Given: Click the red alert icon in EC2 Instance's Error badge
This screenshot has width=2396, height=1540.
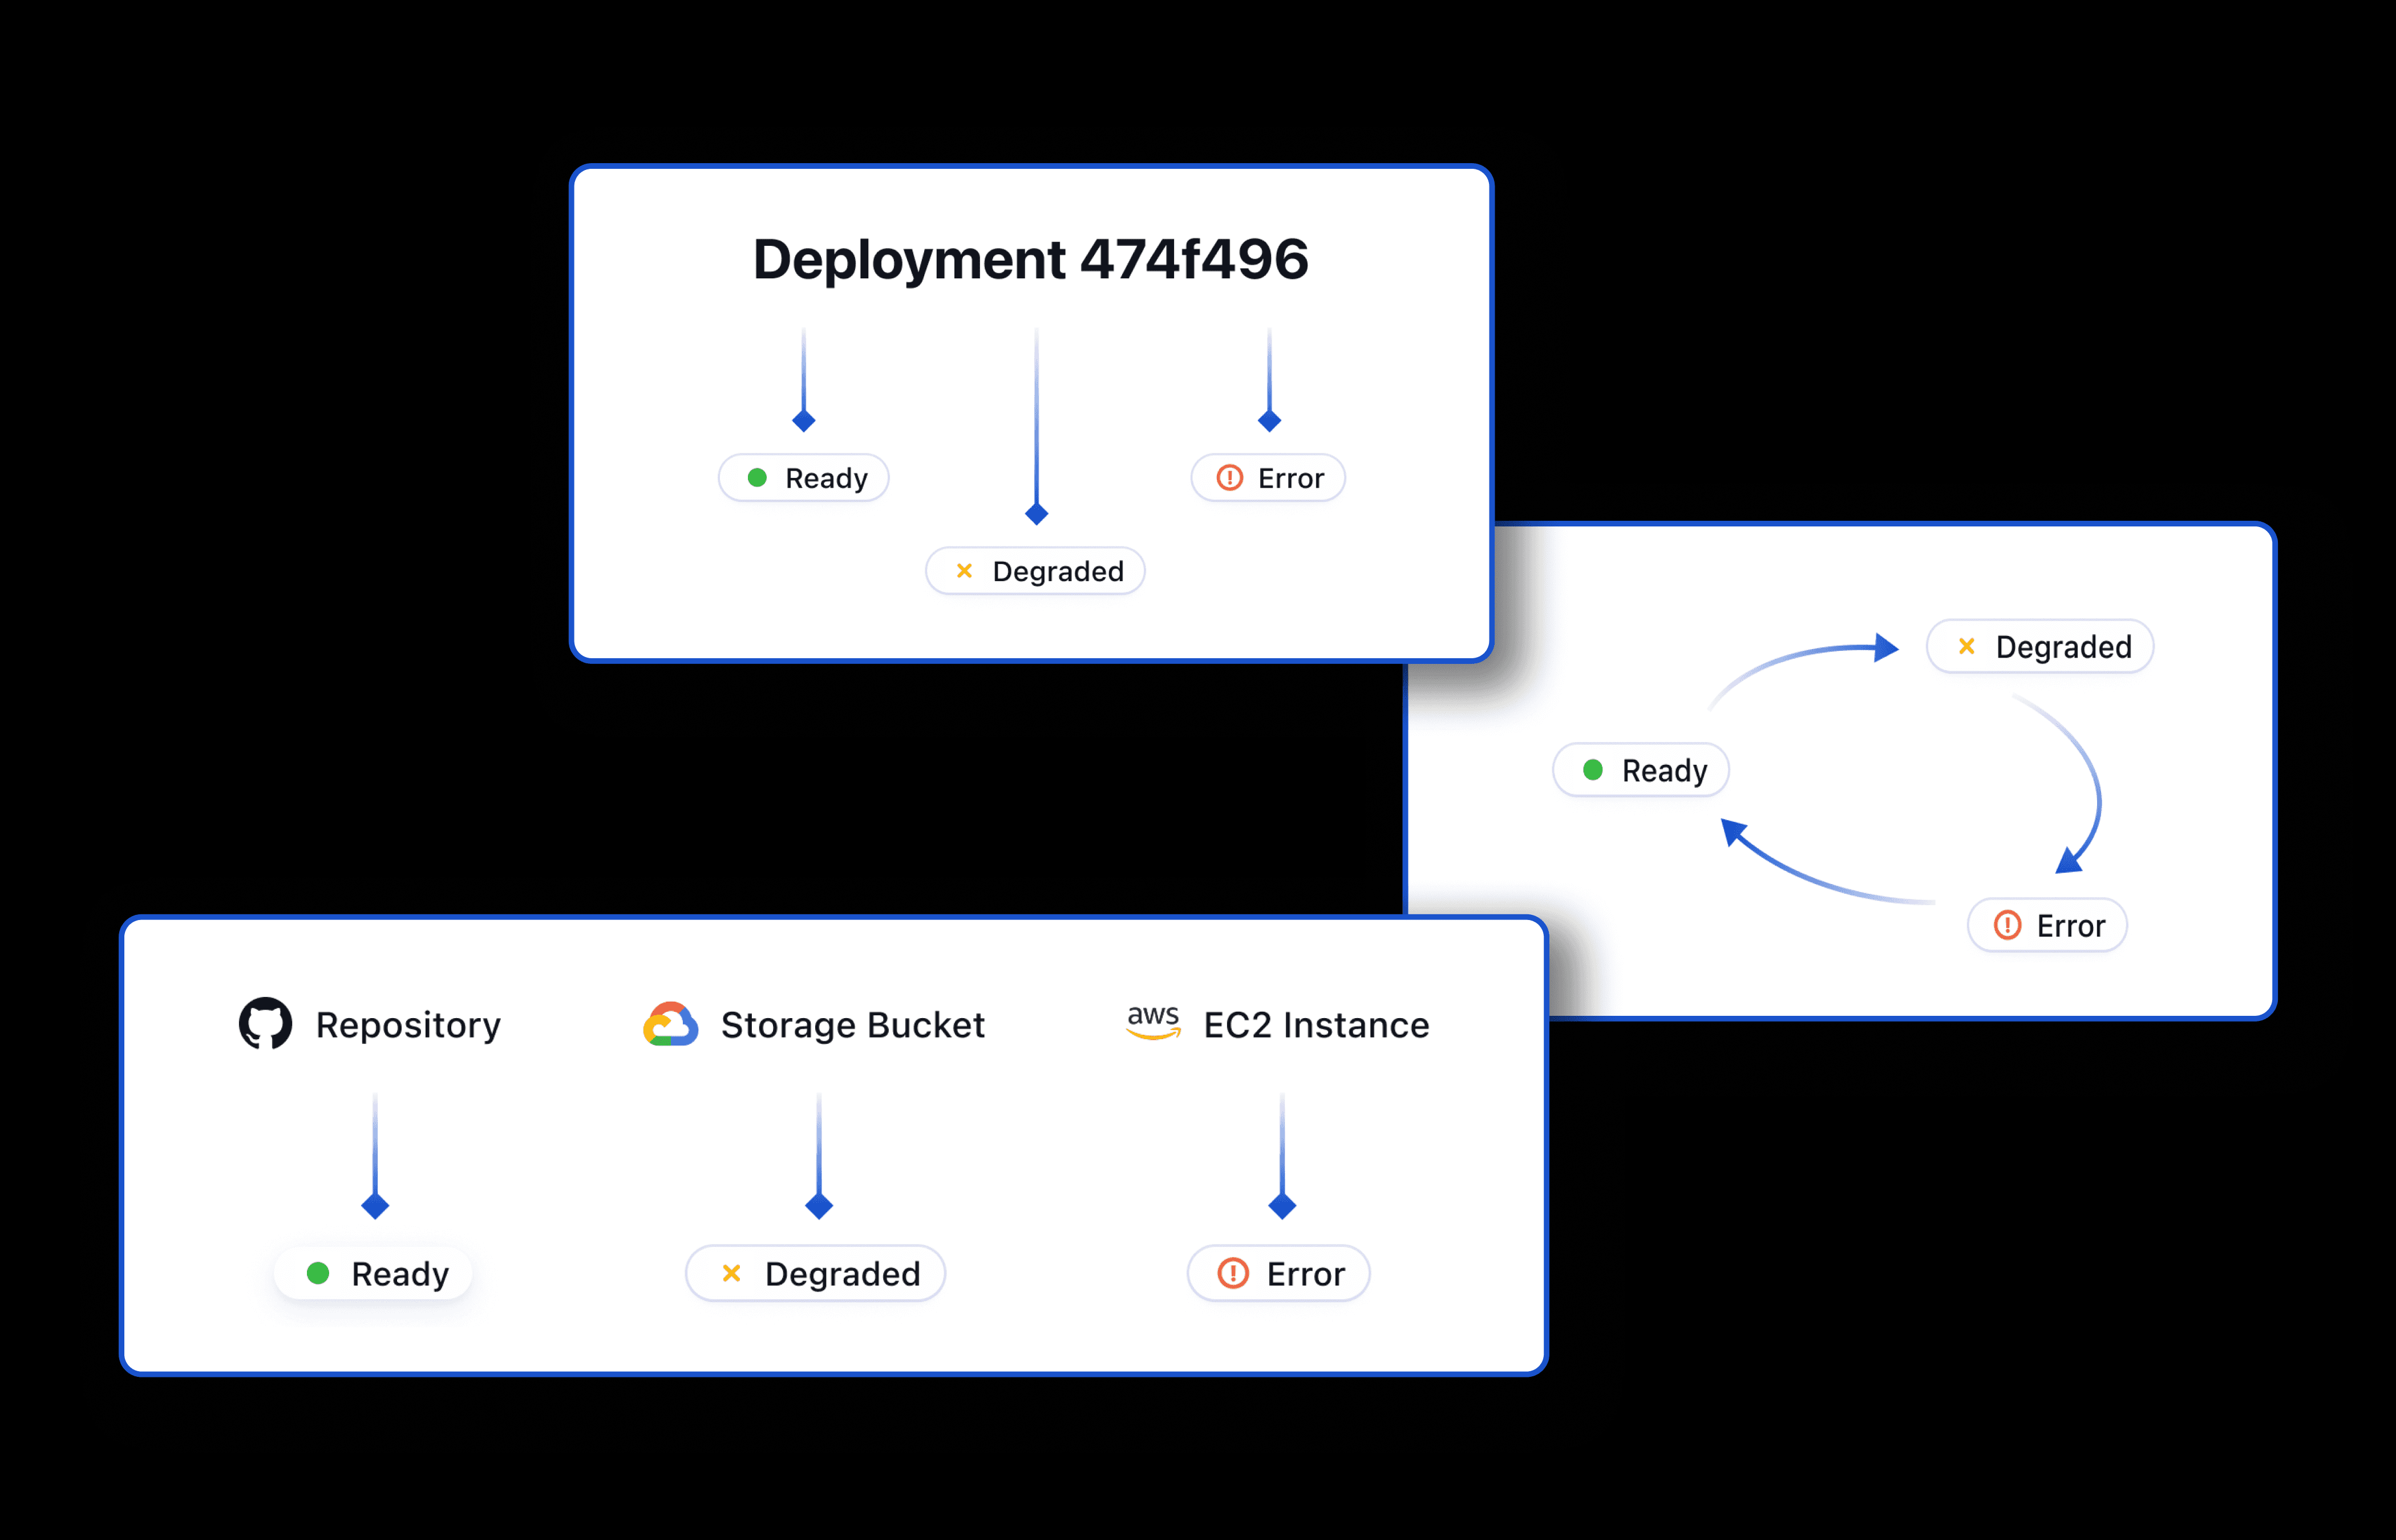Looking at the screenshot, I should (1233, 1273).
